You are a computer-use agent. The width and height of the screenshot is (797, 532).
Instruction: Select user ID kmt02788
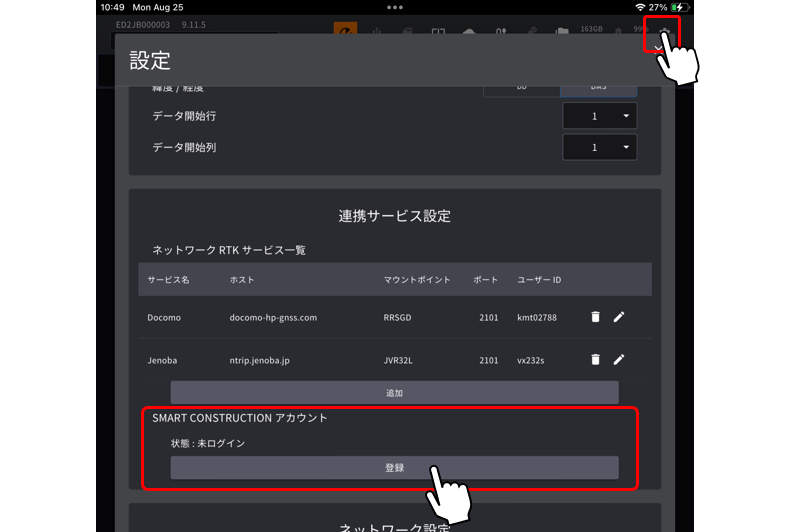point(537,318)
